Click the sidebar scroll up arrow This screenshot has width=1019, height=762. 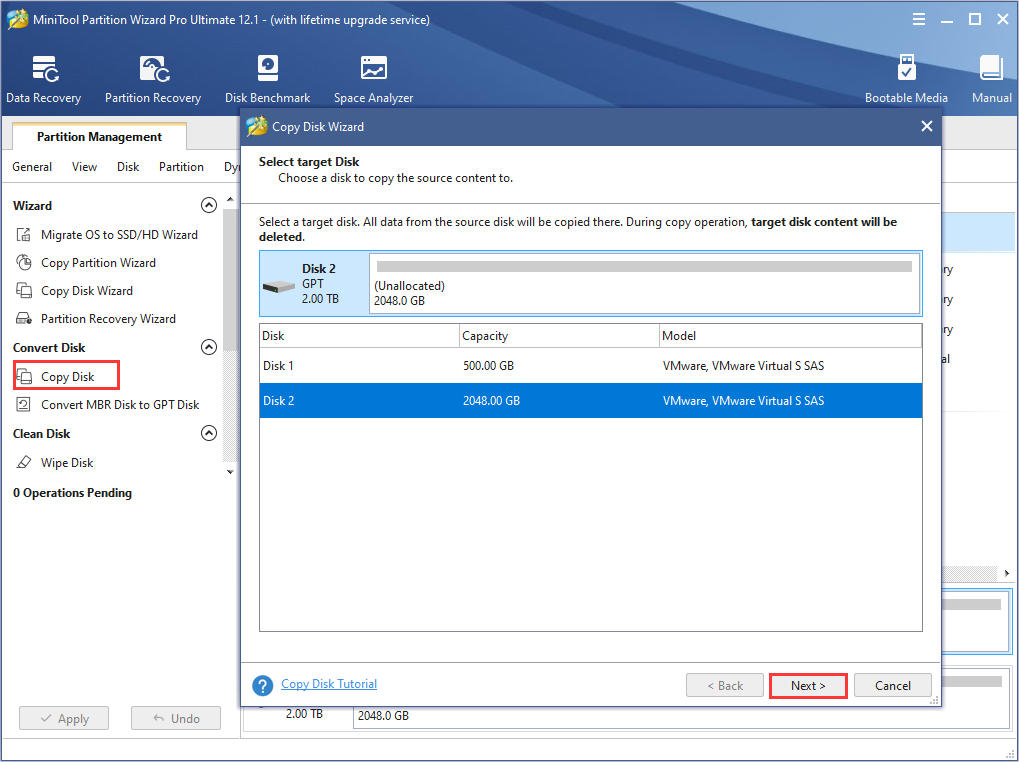point(230,199)
